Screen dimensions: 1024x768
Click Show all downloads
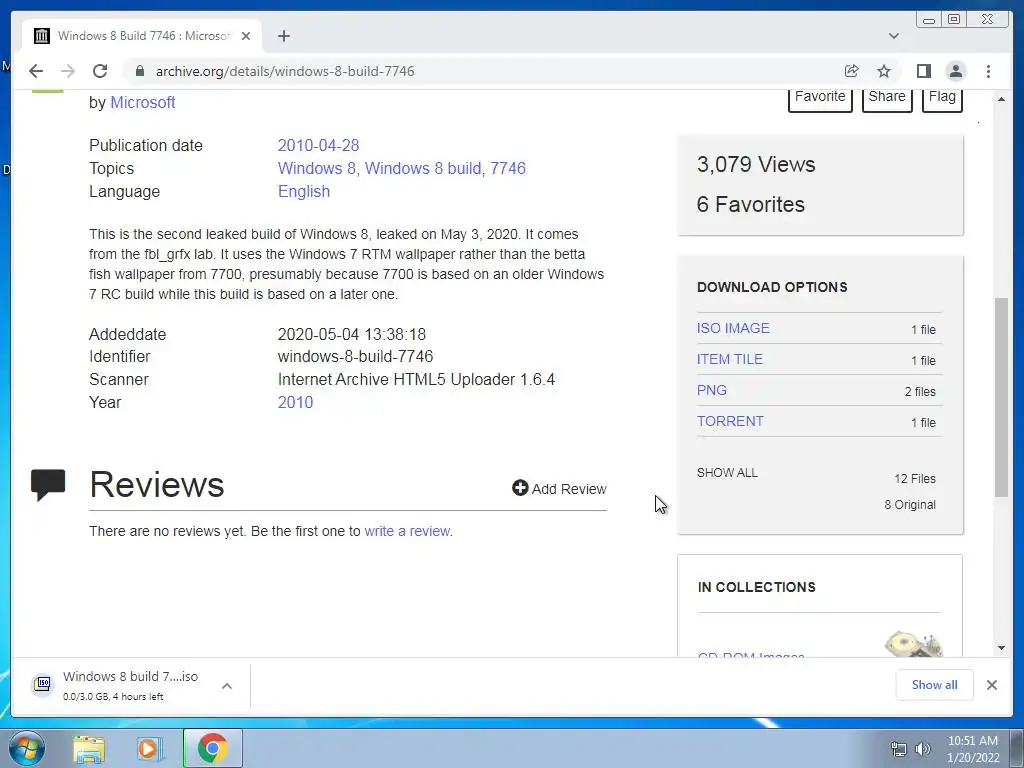934,684
